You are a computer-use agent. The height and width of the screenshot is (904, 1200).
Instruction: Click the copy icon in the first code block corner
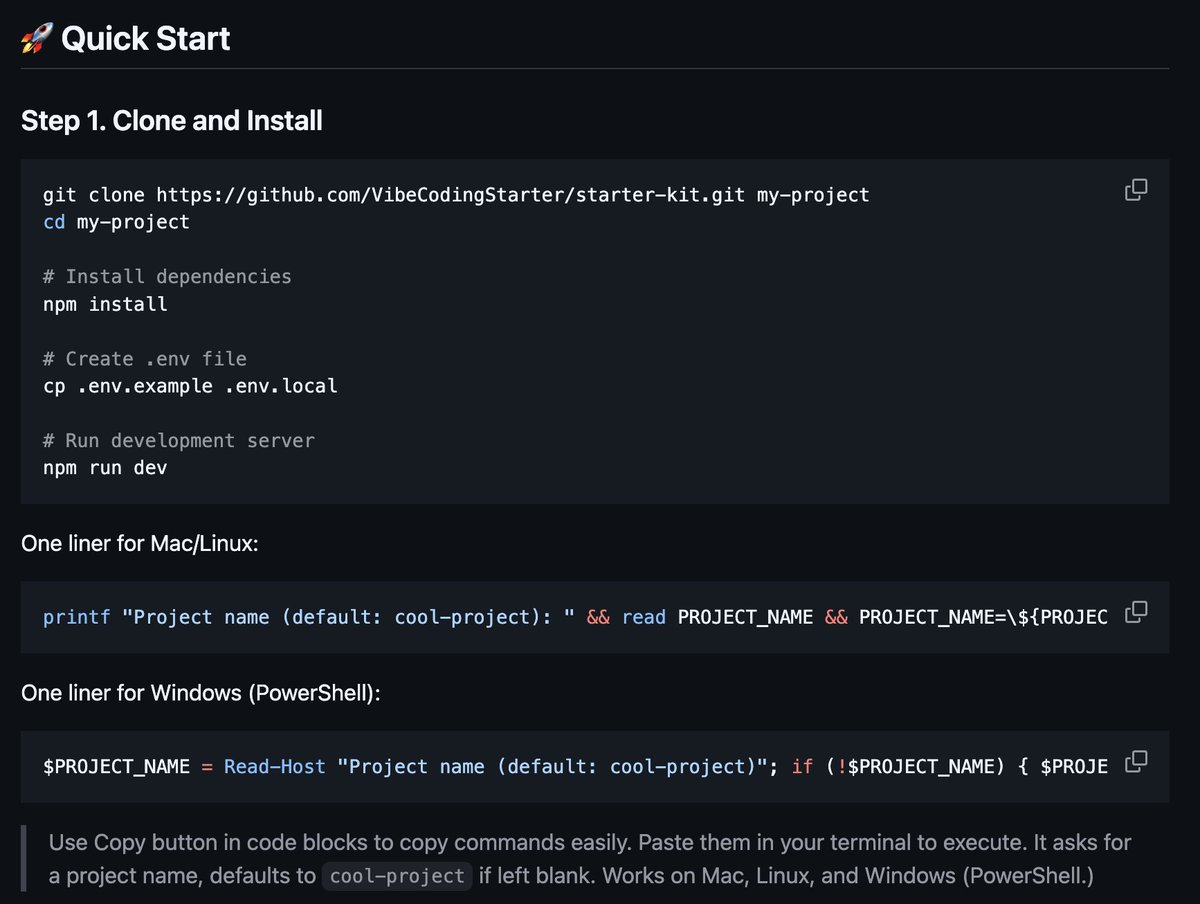1136,189
